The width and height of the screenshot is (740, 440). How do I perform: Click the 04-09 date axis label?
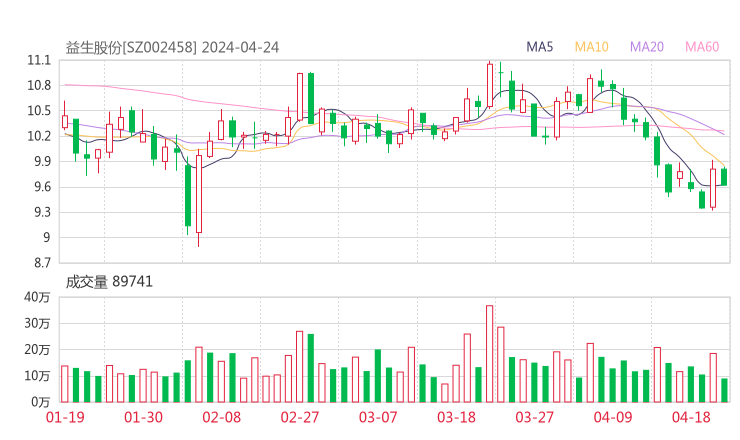point(613,417)
